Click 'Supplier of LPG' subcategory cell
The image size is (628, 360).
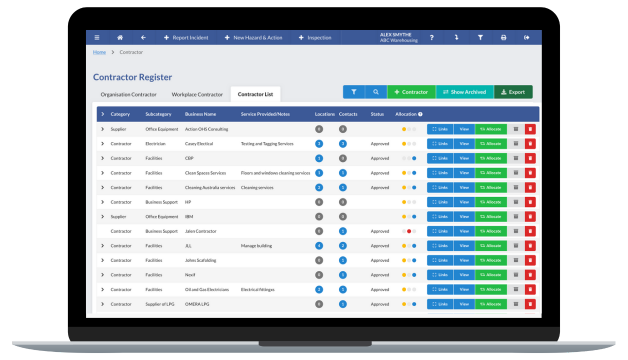click(x=160, y=304)
